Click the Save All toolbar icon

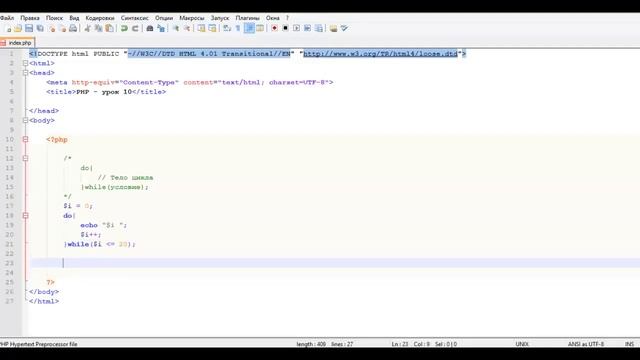(40, 29)
